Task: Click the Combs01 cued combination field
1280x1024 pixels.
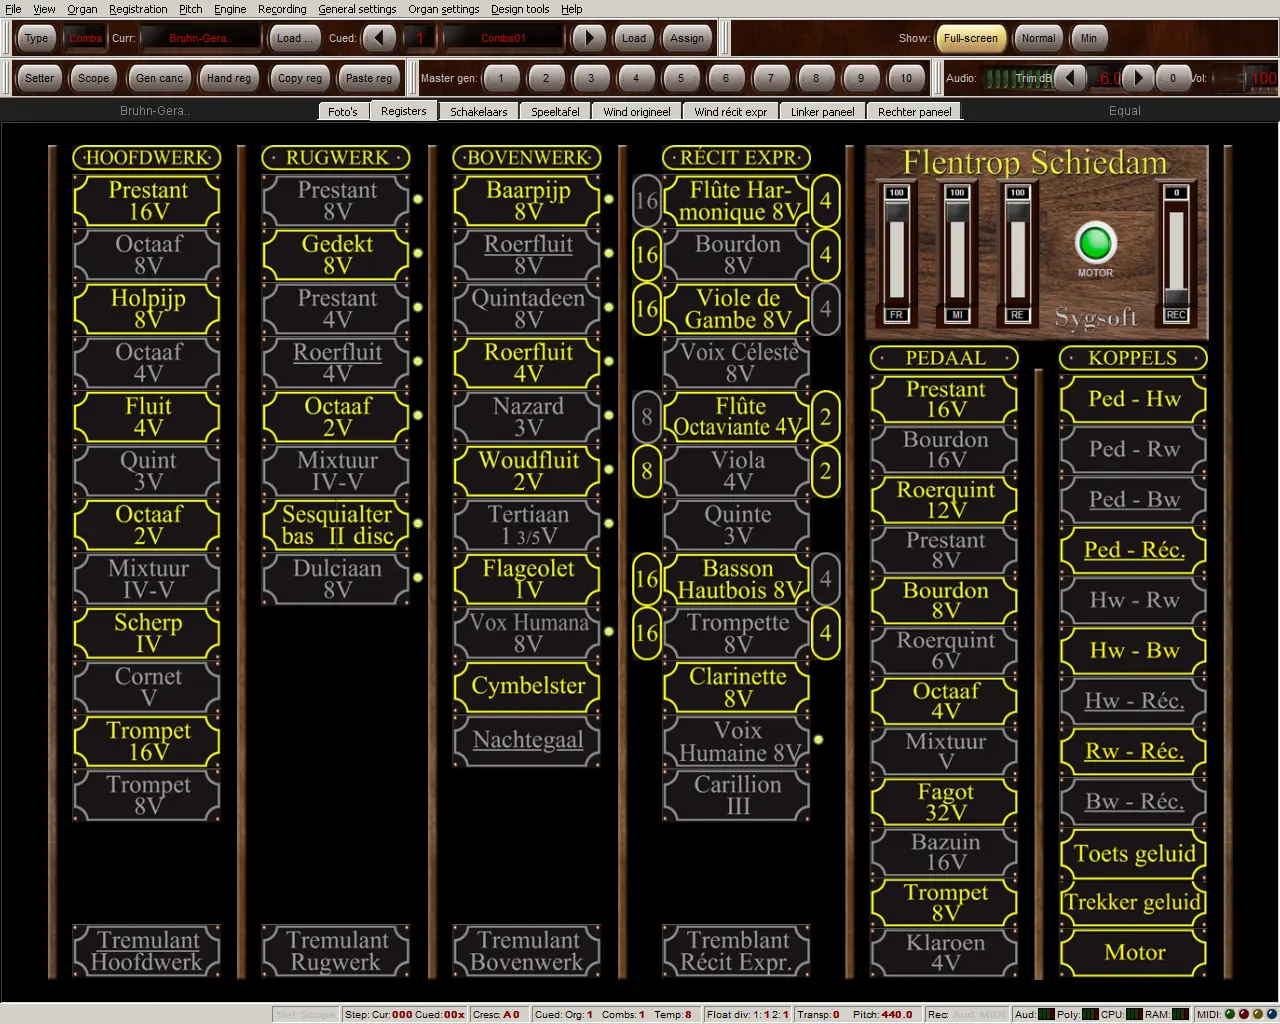Action: pos(503,38)
